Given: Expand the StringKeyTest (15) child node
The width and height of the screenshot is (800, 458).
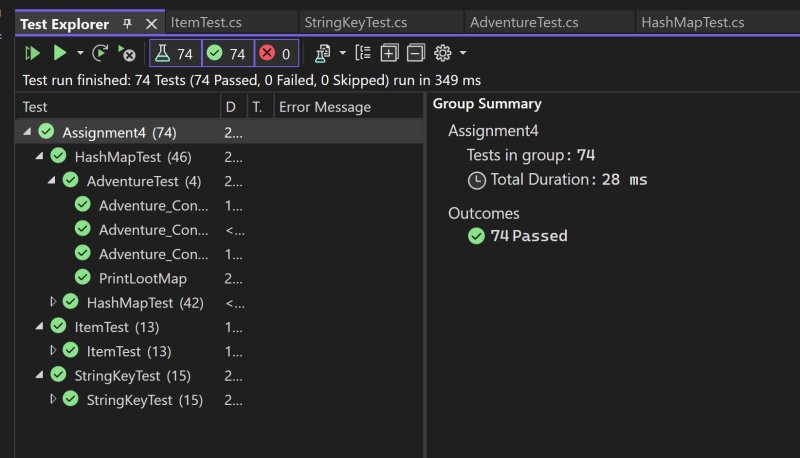Looking at the screenshot, I should click(53, 399).
